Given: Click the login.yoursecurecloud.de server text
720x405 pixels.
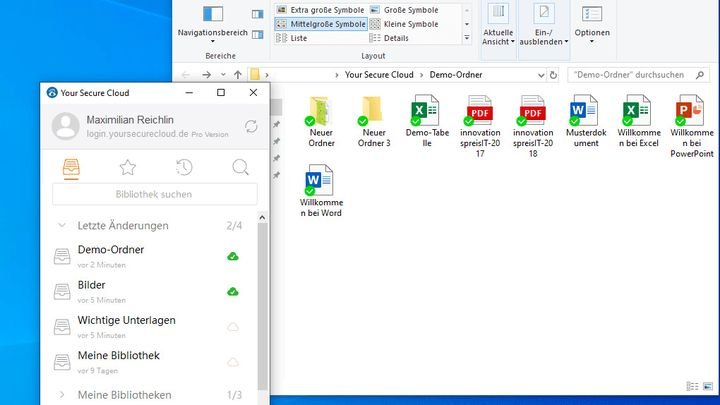Looking at the screenshot, I should click(x=137, y=134).
